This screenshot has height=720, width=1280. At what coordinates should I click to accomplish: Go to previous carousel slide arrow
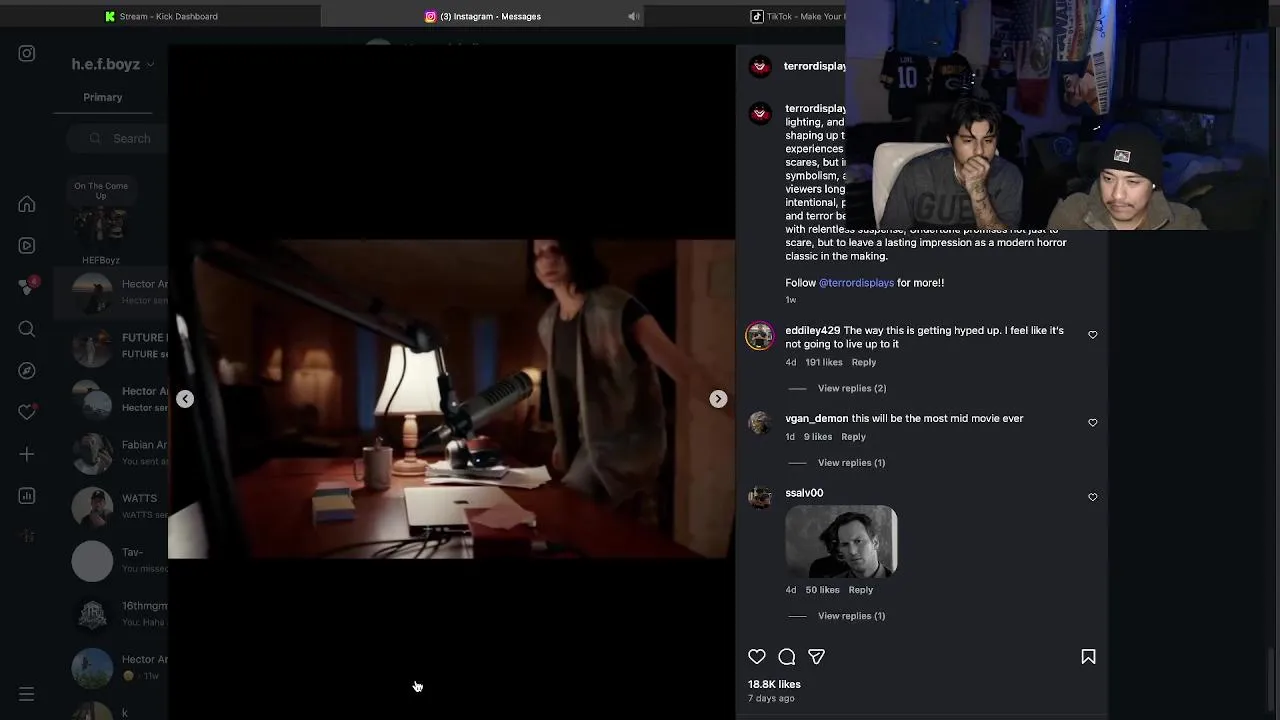[185, 399]
